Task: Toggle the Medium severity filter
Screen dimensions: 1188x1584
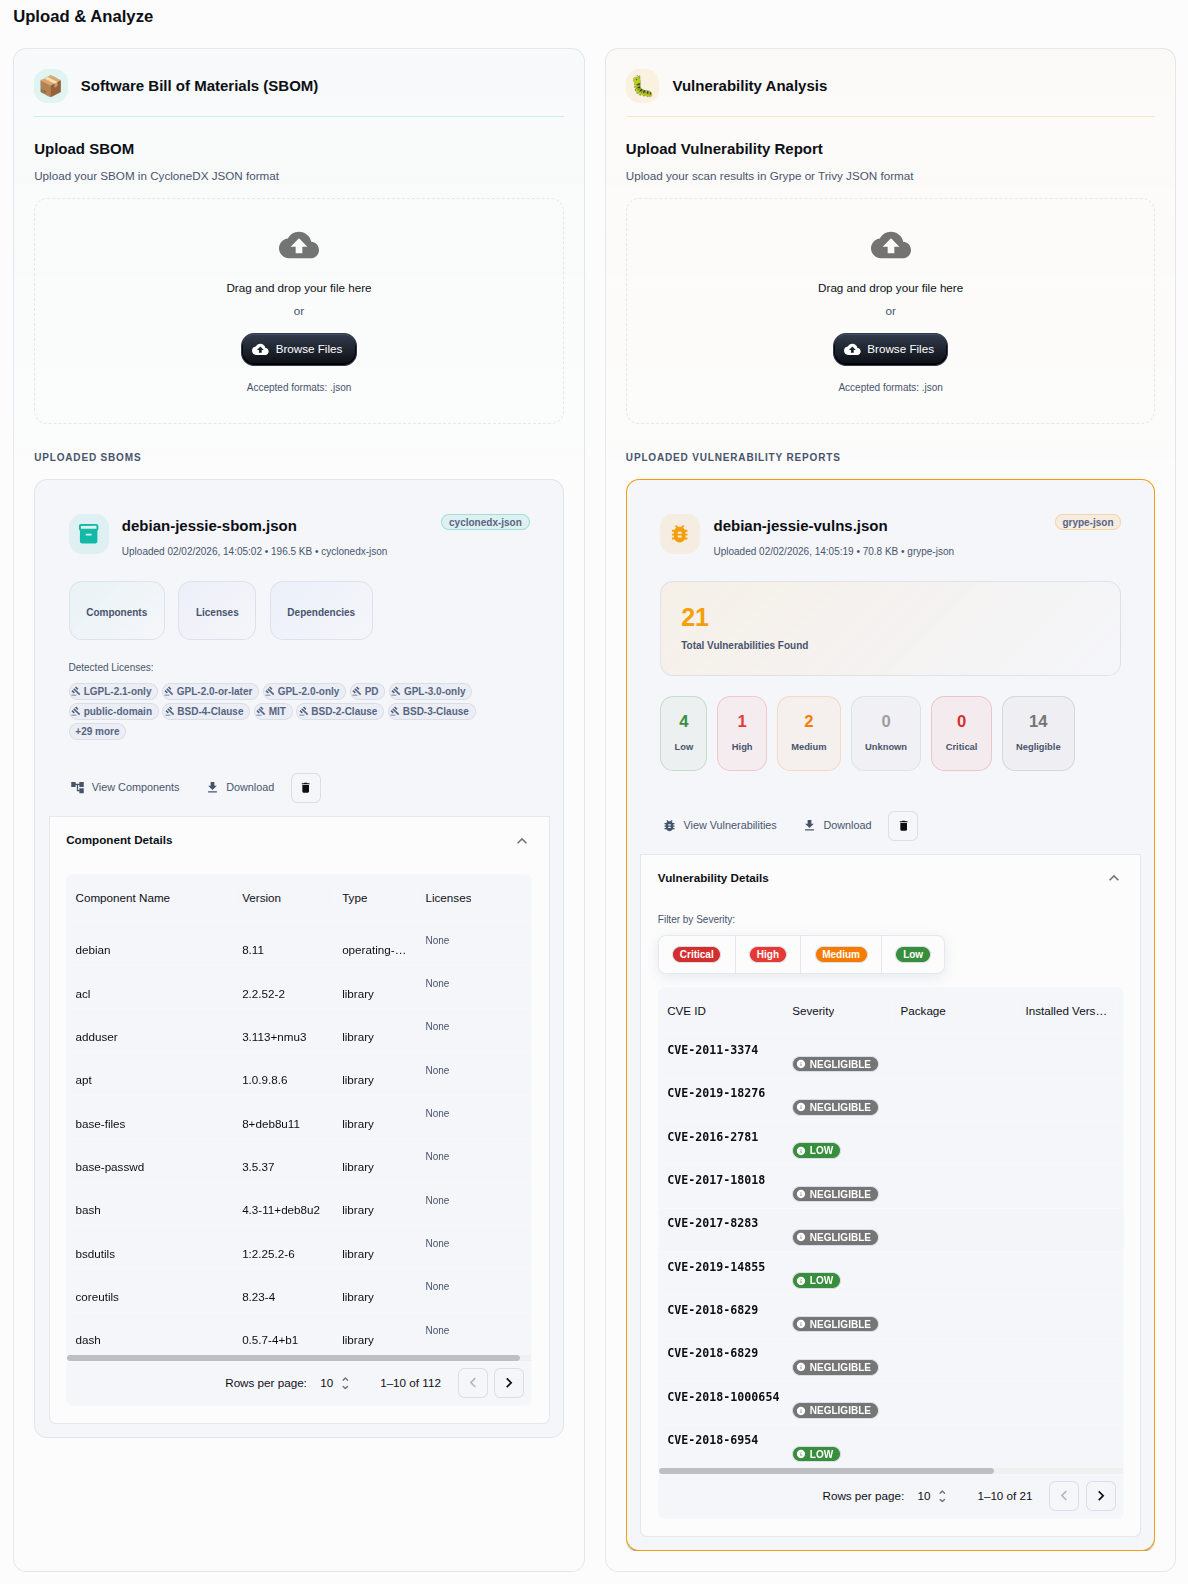Action: click(x=841, y=955)
